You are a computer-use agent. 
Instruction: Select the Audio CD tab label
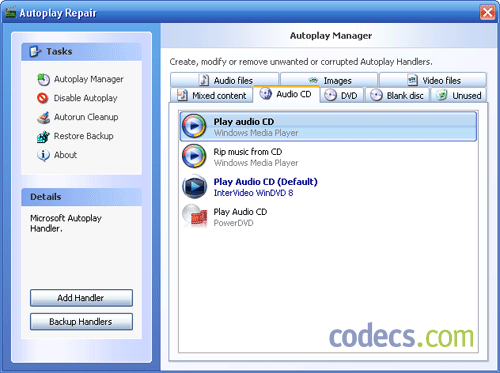pos(294,94)
